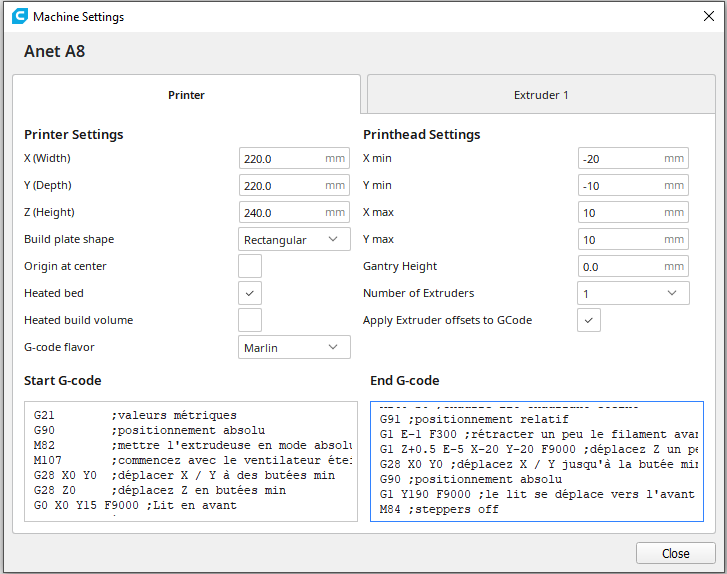This screenshot has height=574, width=727.
Task: Click the X min input field
Action: (x=633, y=159)
